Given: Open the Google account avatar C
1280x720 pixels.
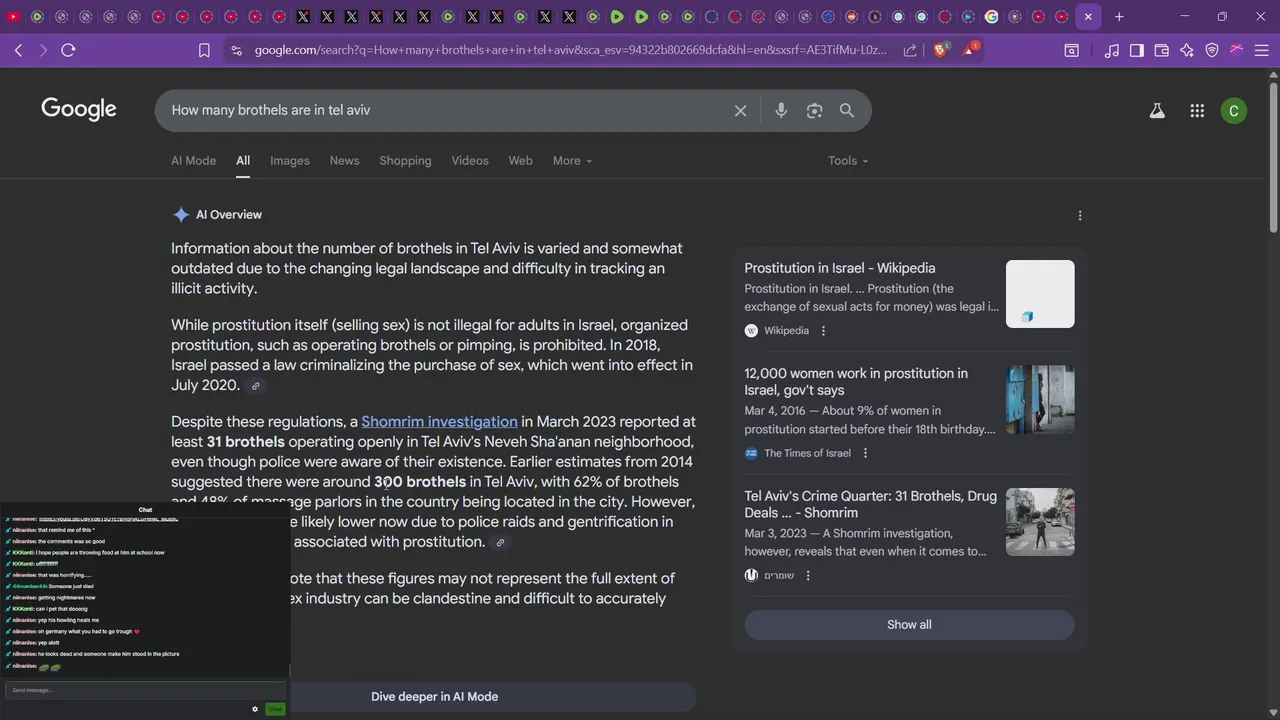Looking at the screenshot, I should pyautogui.click(x=1234, y=111).
